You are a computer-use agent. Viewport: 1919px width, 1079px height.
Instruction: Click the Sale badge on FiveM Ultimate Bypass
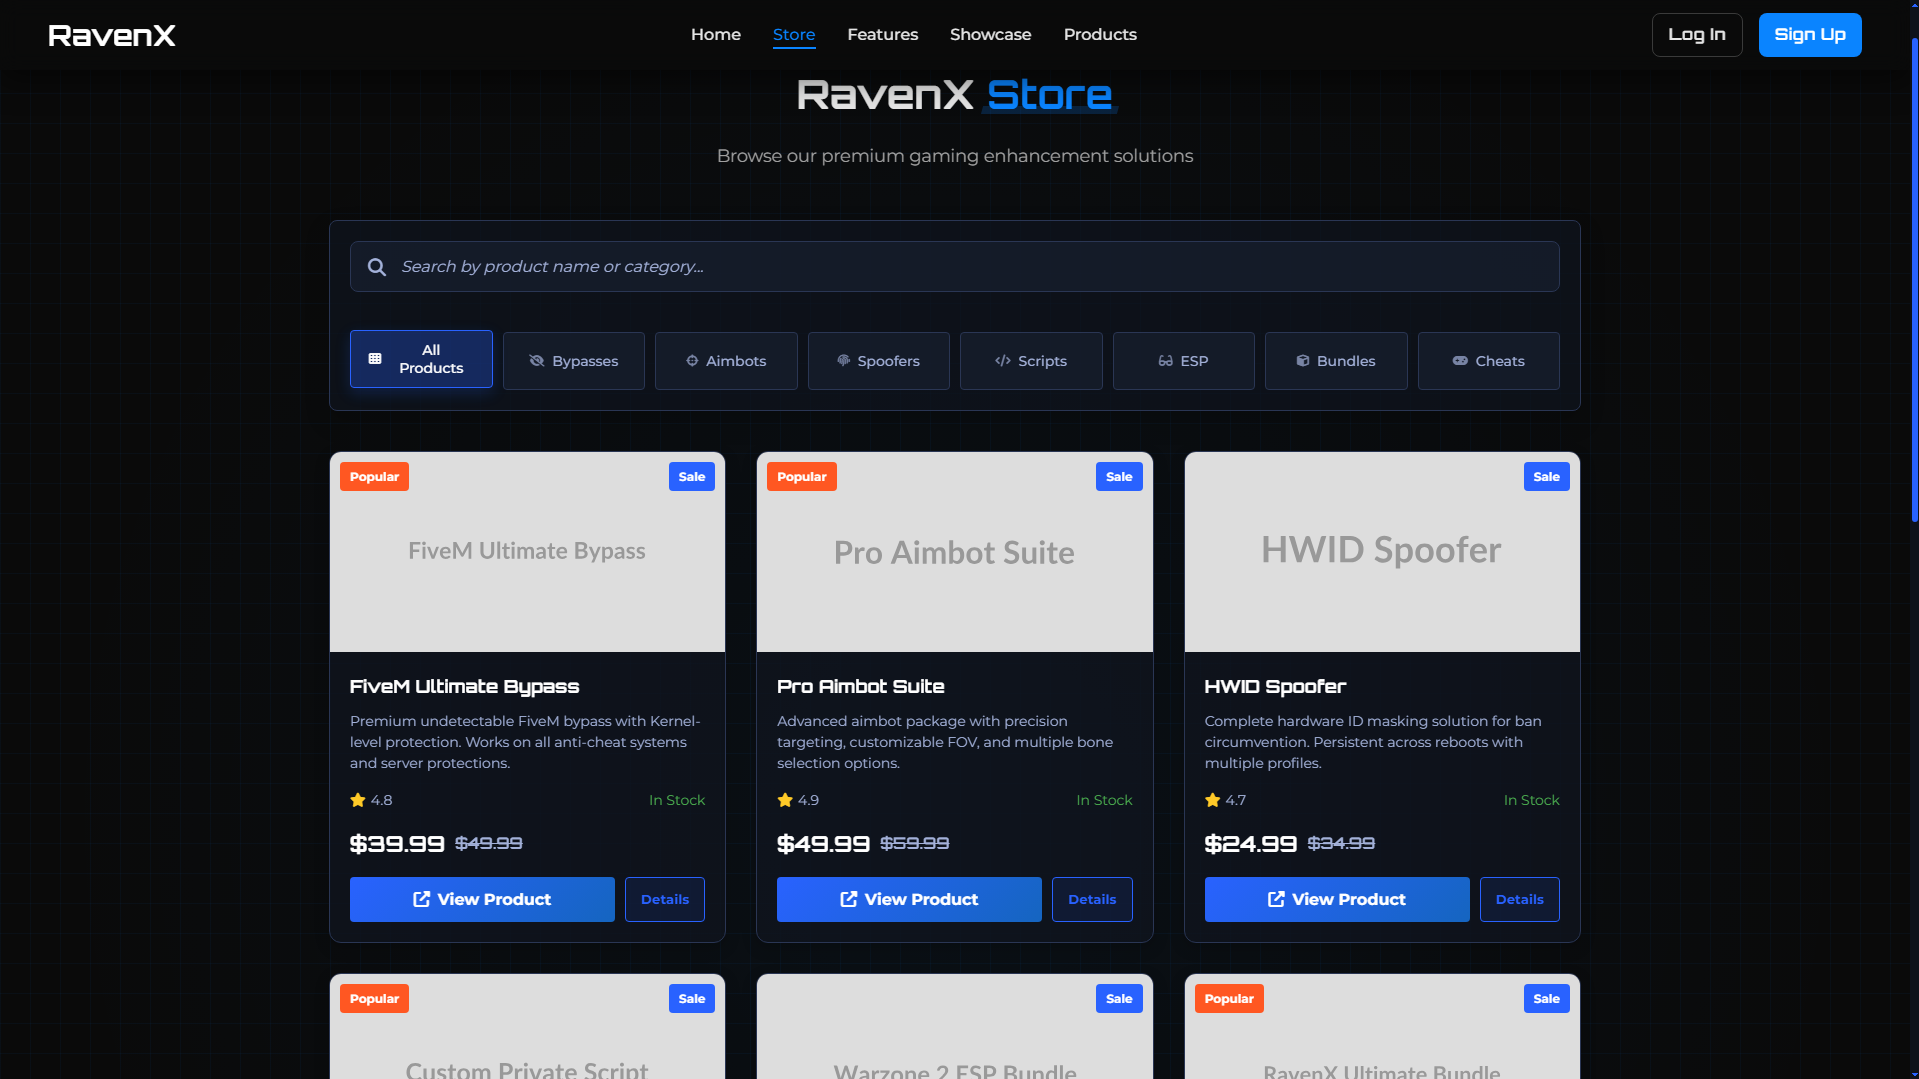click(x=692, y=477)
